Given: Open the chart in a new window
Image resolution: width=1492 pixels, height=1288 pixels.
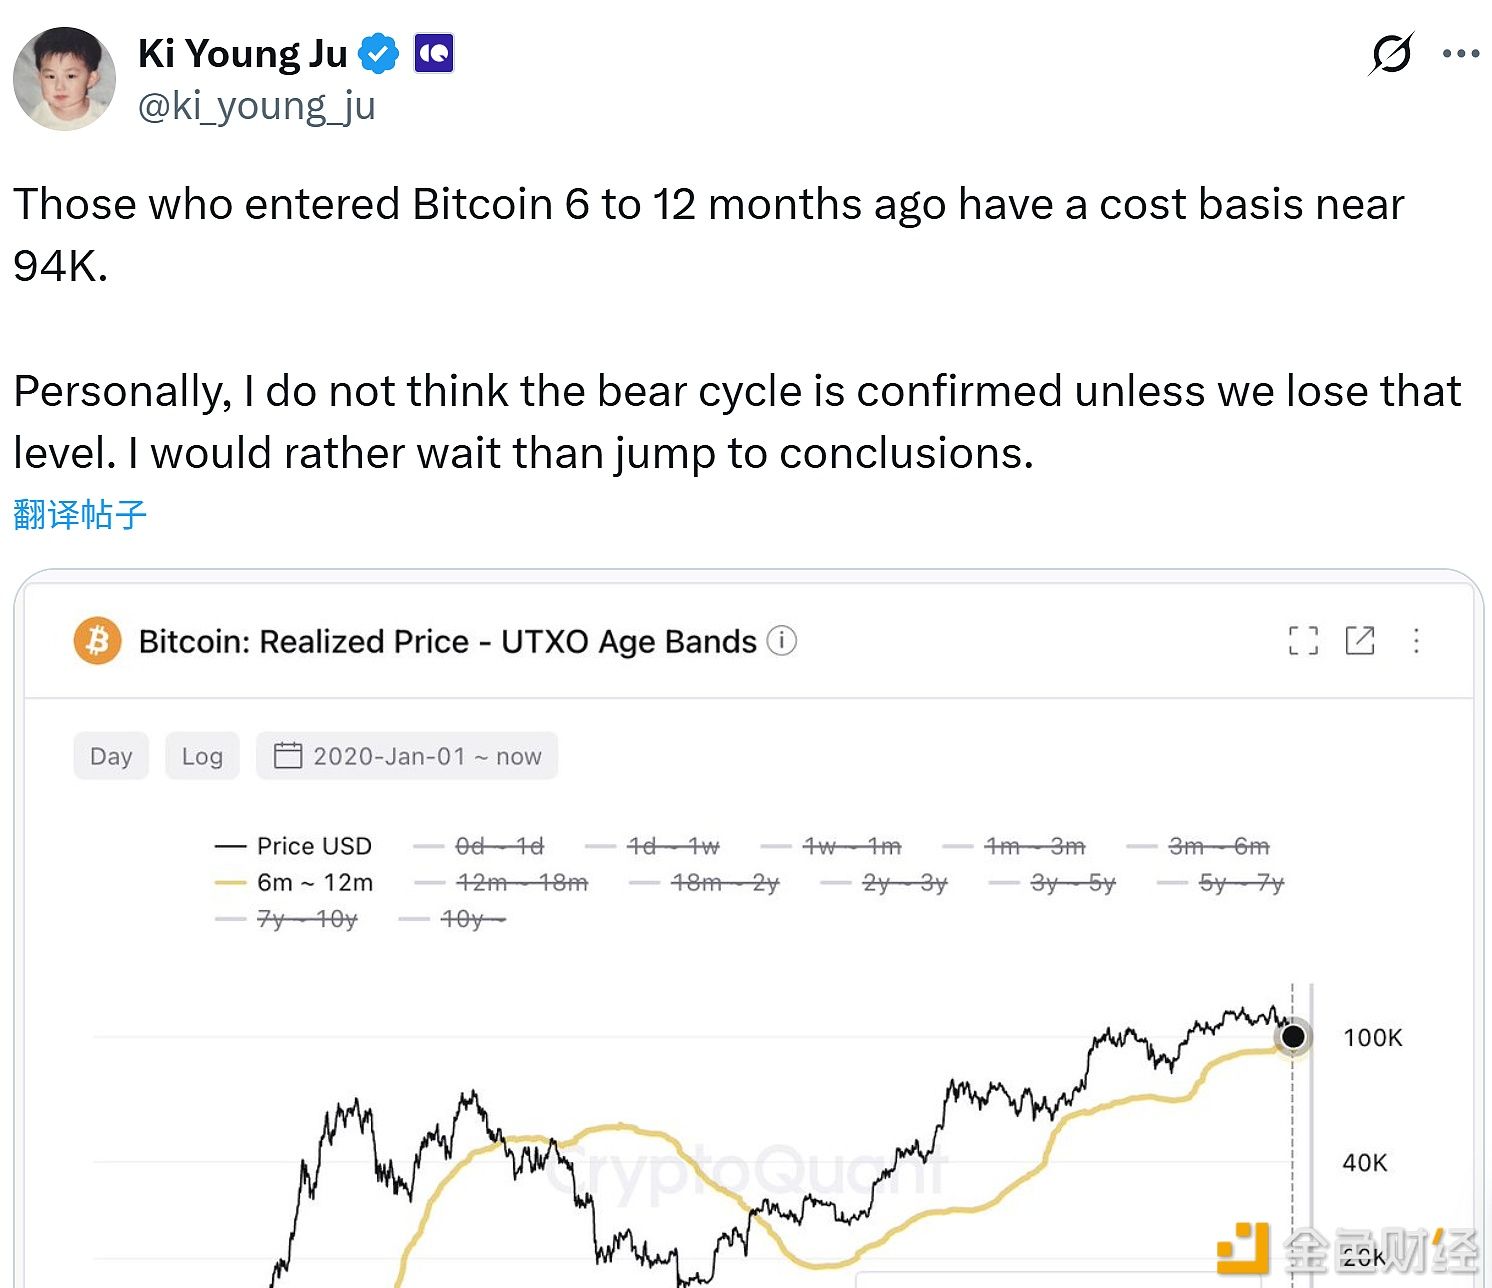Looking at the screenshot, I should [x=1360, y=640].
